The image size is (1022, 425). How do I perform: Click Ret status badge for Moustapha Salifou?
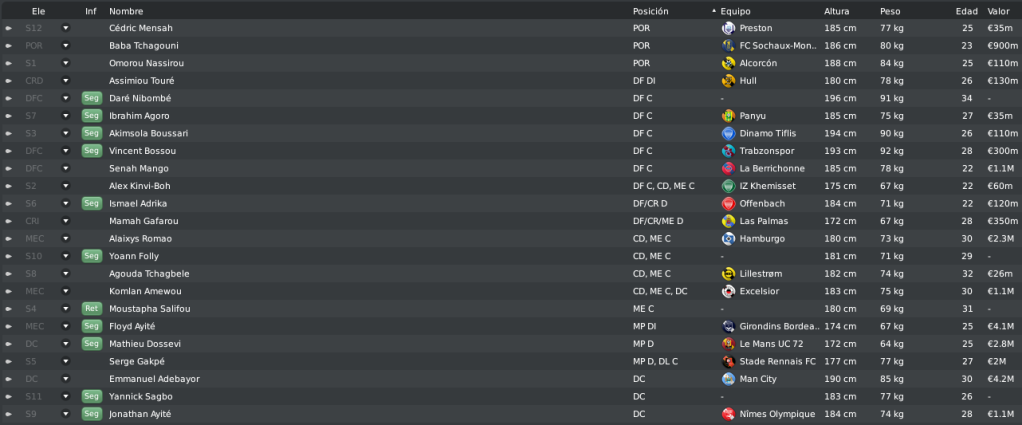(x=92, y=308)
